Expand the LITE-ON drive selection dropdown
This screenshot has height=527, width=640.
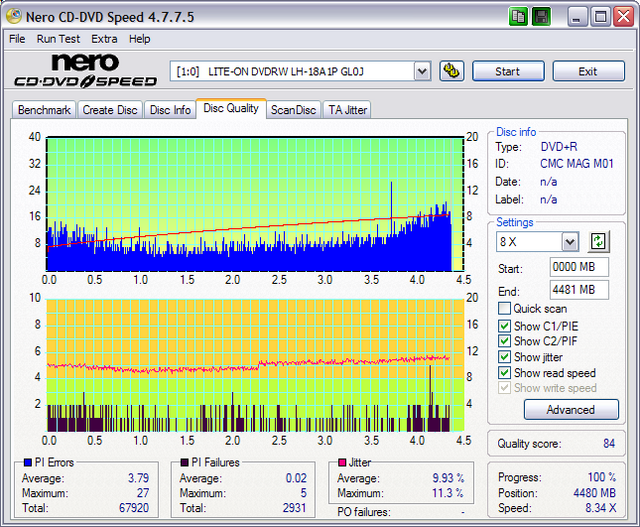pyautogui.click(x=422, y=72)
